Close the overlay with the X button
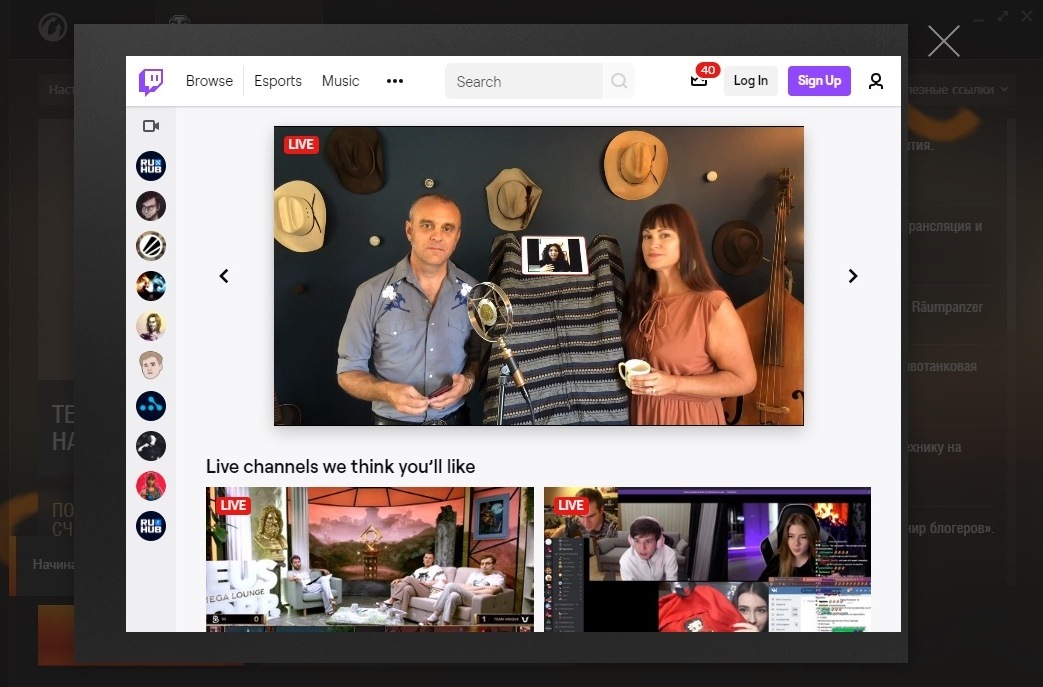This screenshot has height=687, width=1043. (943, 41)
